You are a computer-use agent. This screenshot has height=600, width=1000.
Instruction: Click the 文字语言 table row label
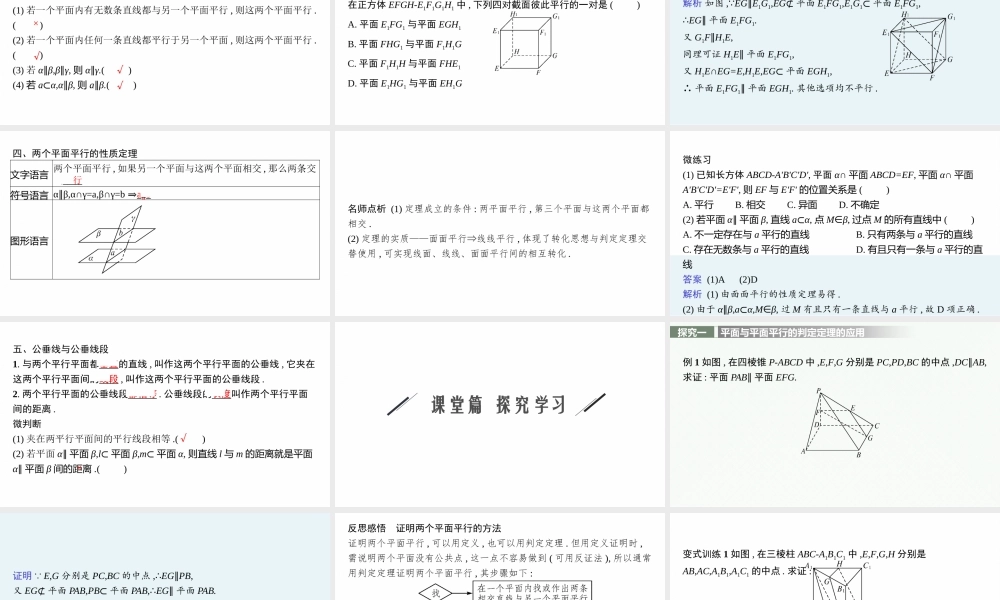30,174
